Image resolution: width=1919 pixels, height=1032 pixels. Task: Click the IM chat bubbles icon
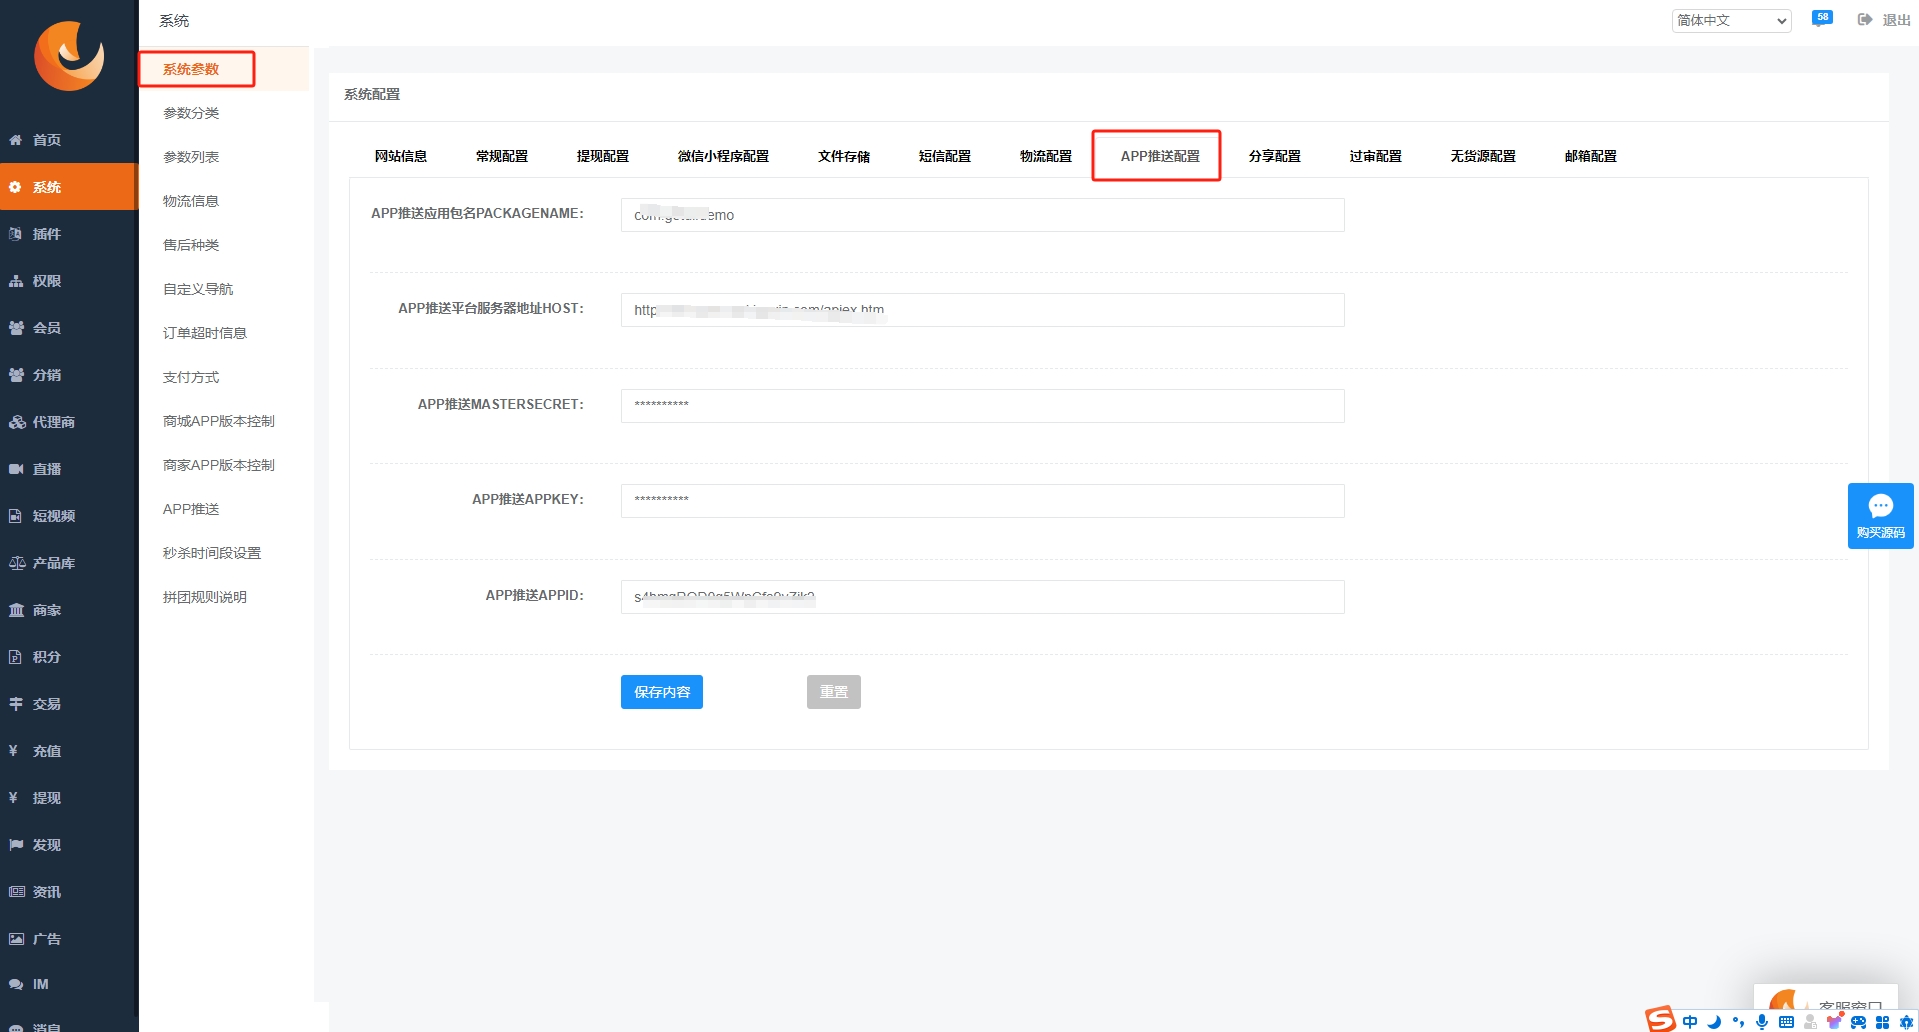(x=16, y=984)
